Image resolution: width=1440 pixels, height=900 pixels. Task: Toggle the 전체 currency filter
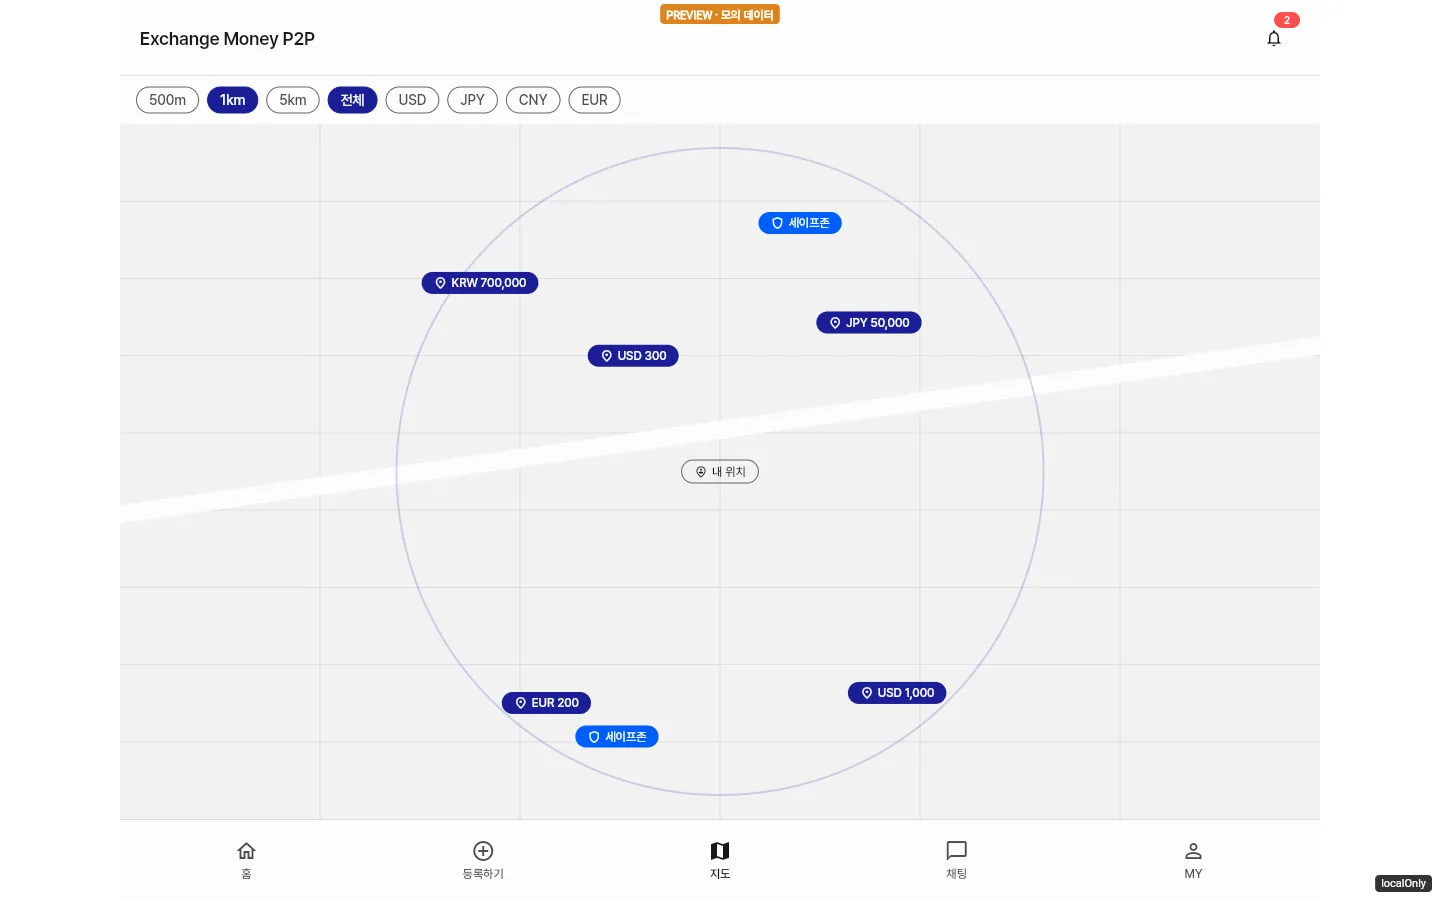click(x=352, y=100)
